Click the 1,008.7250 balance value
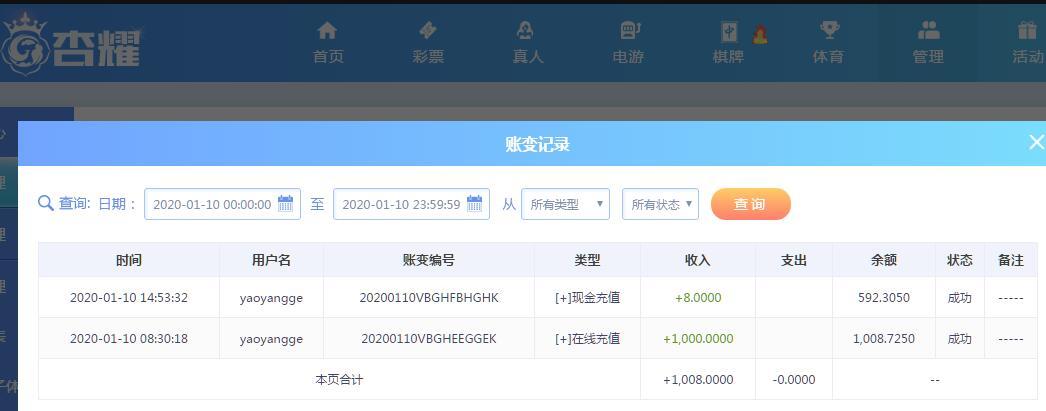This screenshot has height=411, width=1046. click(x=884, y=339)
